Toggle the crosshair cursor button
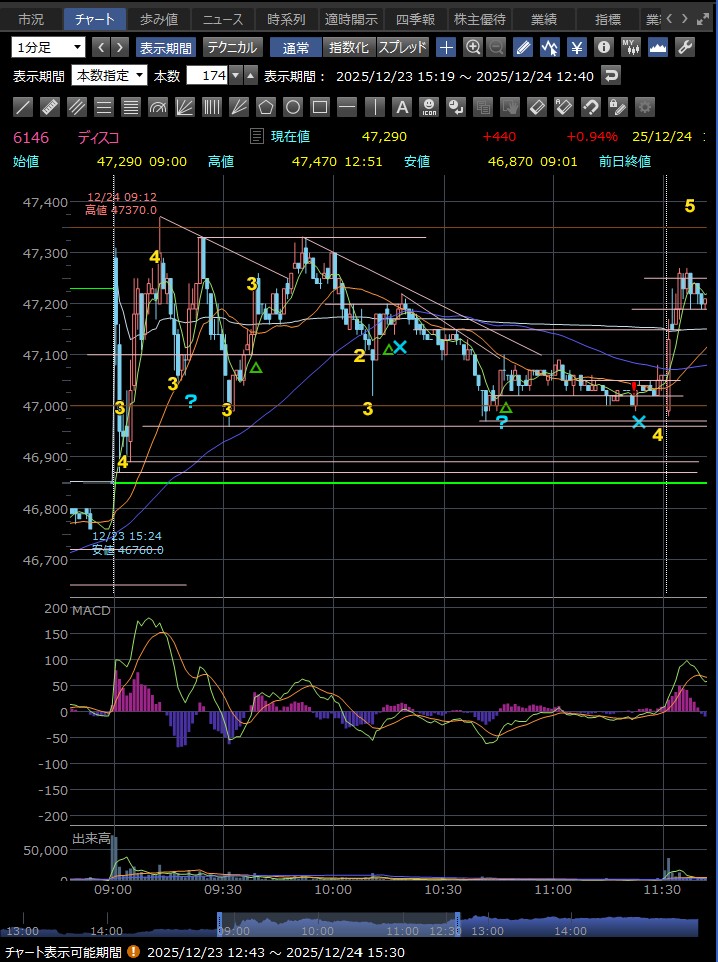718x962 pixels. (446, 47)
